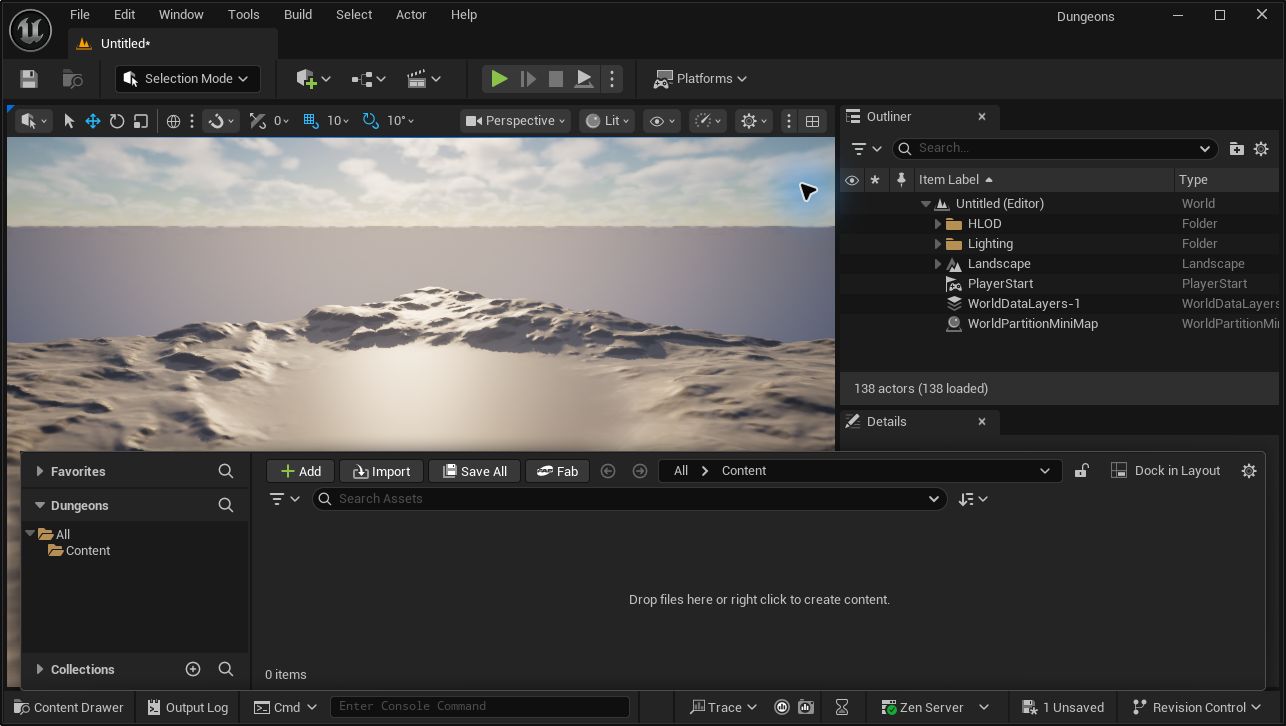The height and width of the screenshot is (726, 1286).
Task: Open the Perspective viewport dropdown
Action: (x=516, y=121)
